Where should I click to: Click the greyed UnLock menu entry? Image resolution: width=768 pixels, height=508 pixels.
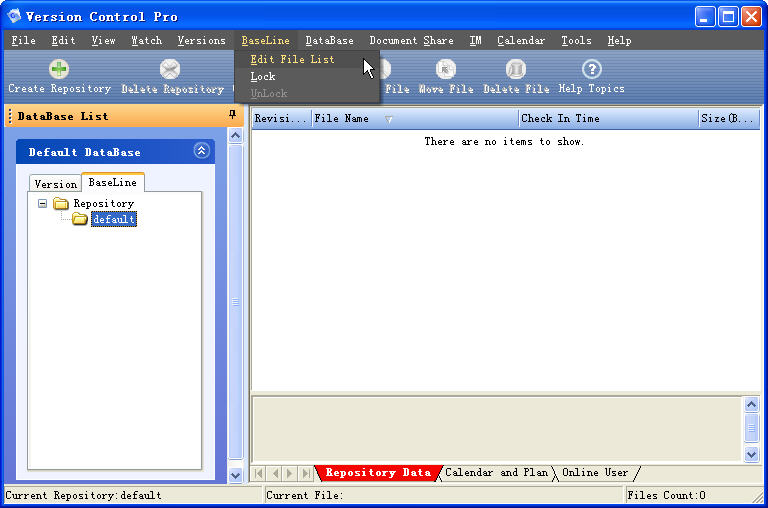(x=307, y=93)
